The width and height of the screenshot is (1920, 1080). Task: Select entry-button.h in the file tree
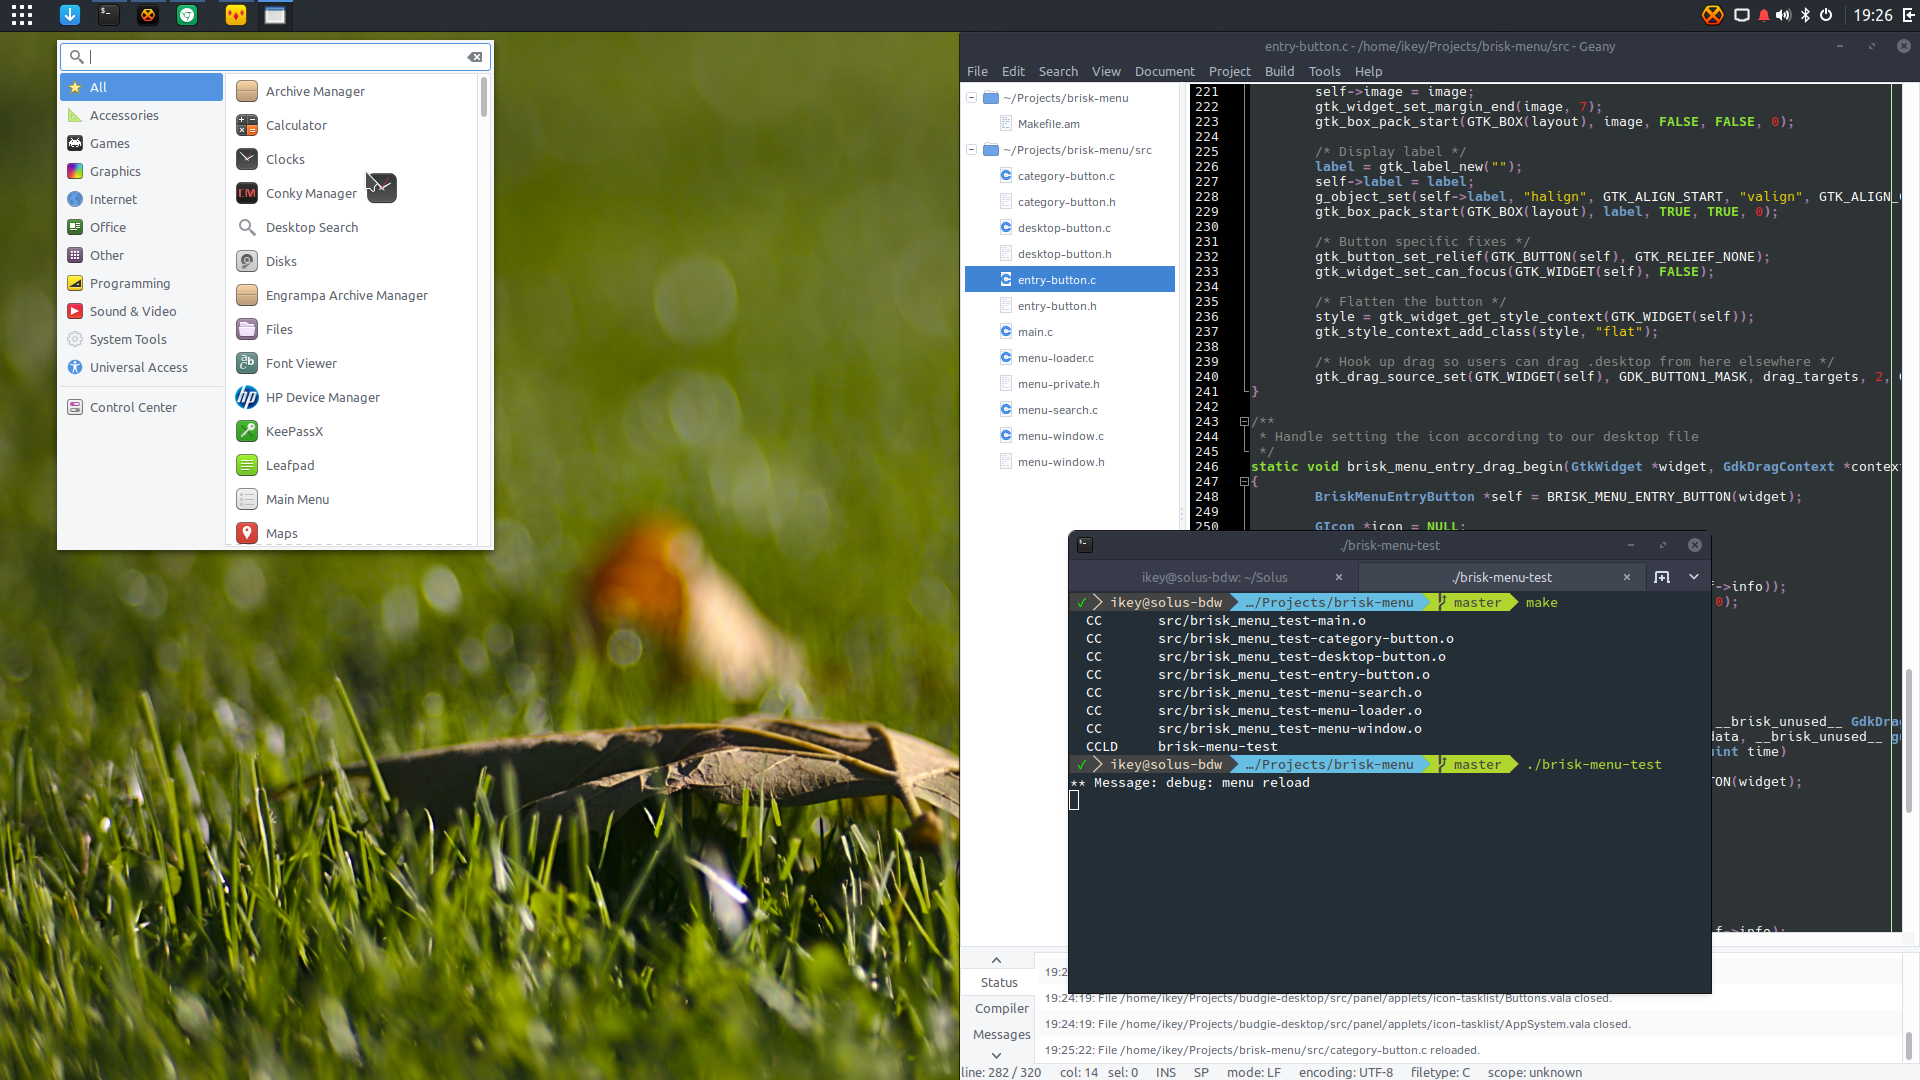1056,306
